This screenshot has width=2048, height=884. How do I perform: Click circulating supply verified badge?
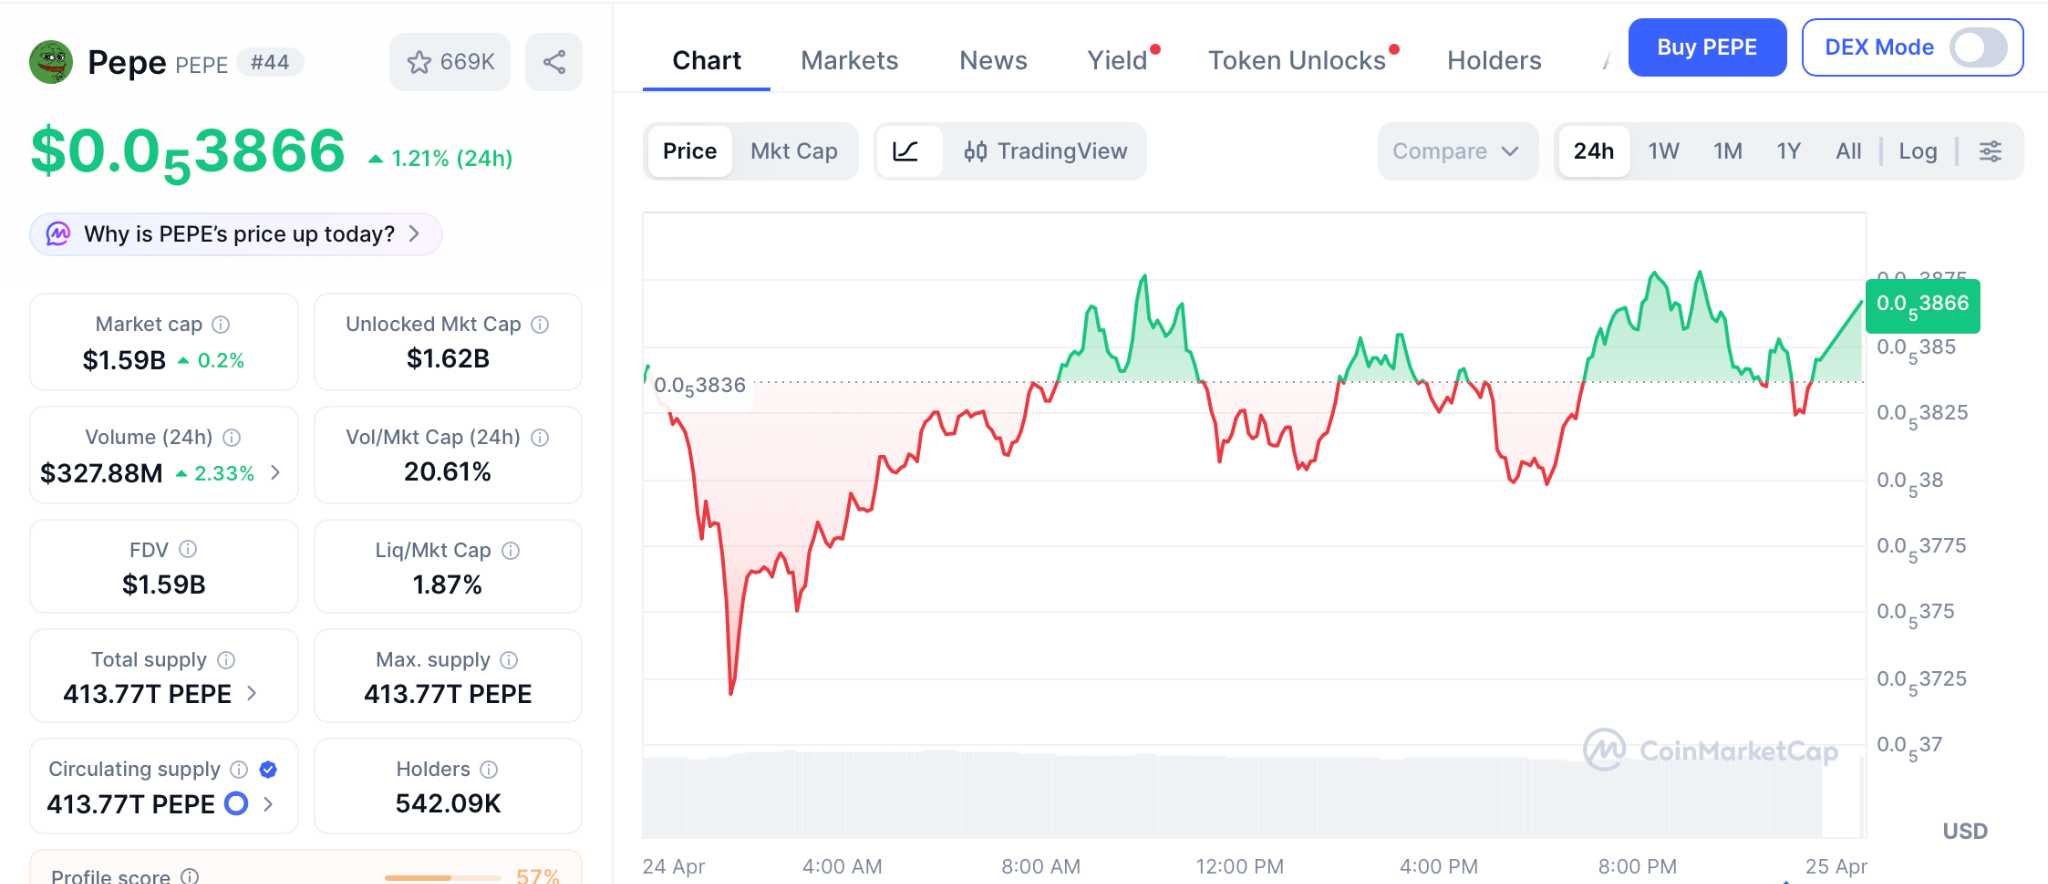268,769
